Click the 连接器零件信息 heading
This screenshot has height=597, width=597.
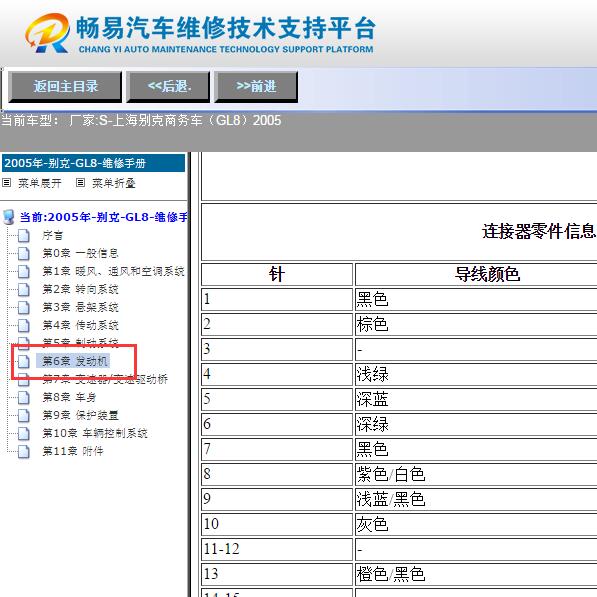point(538,231)
